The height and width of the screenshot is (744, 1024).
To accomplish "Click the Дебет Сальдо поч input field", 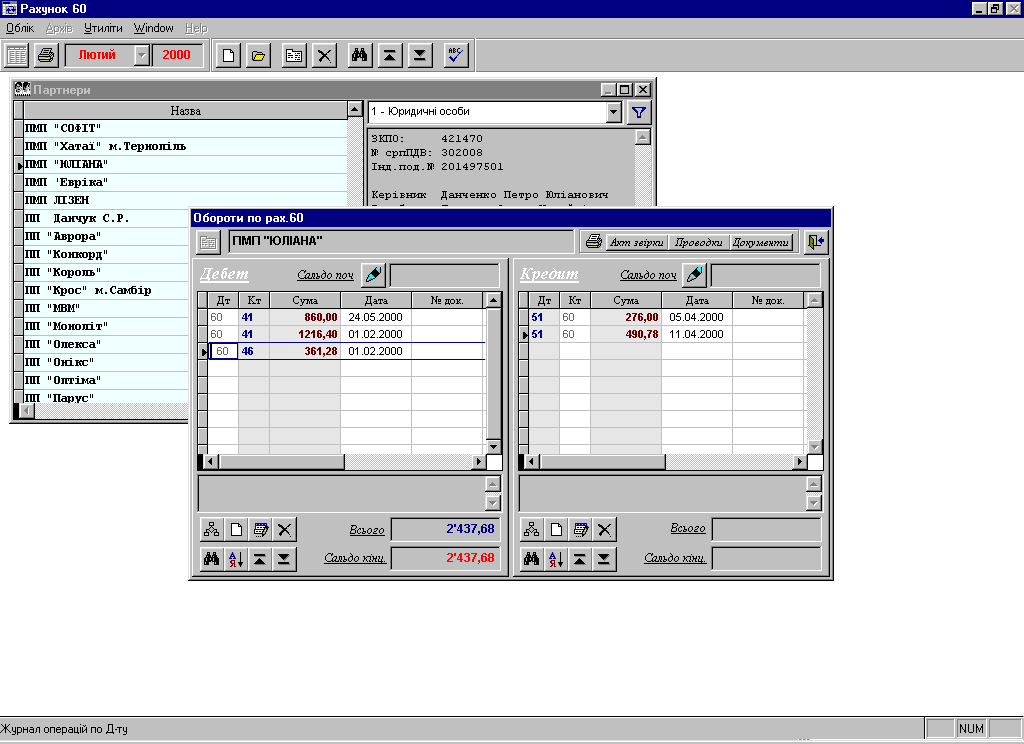I will [445, 276].
